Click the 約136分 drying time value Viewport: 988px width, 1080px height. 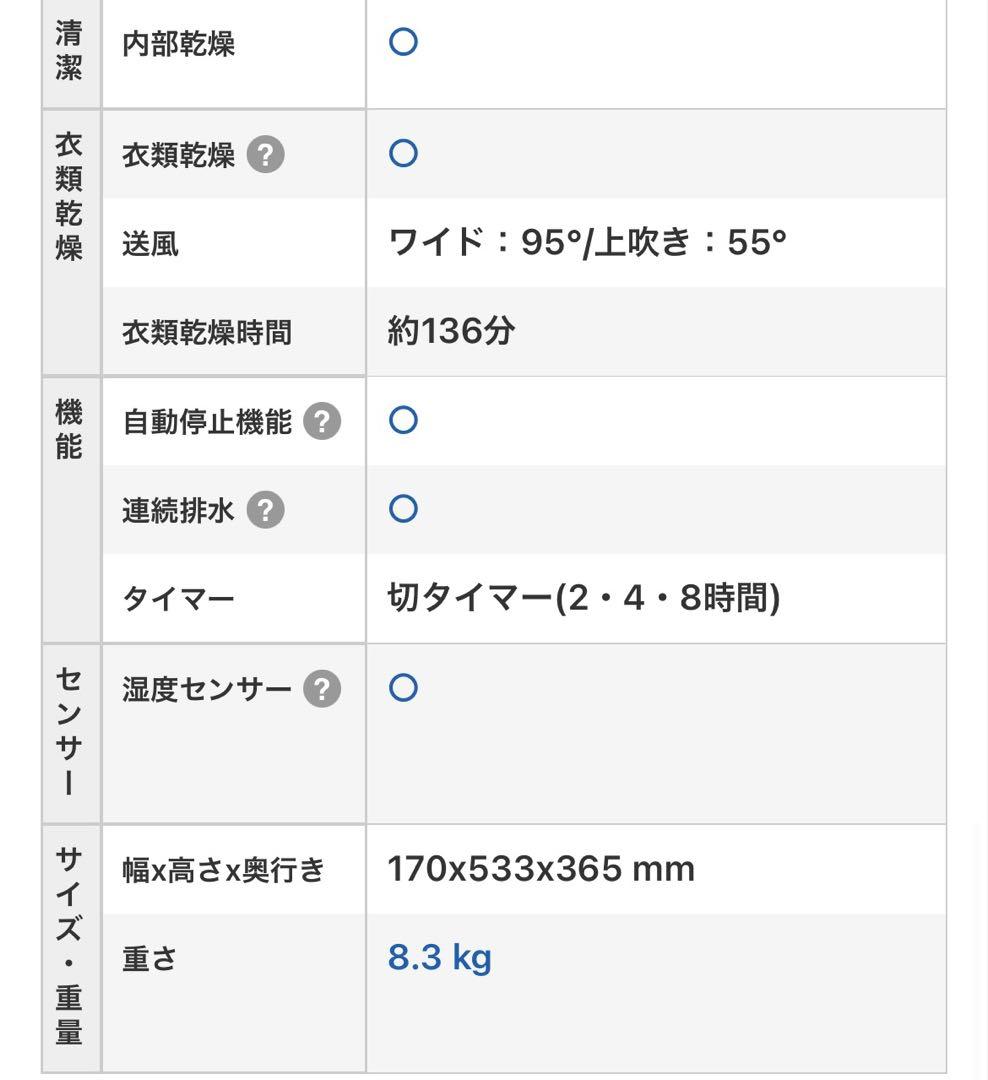(450, 331)
